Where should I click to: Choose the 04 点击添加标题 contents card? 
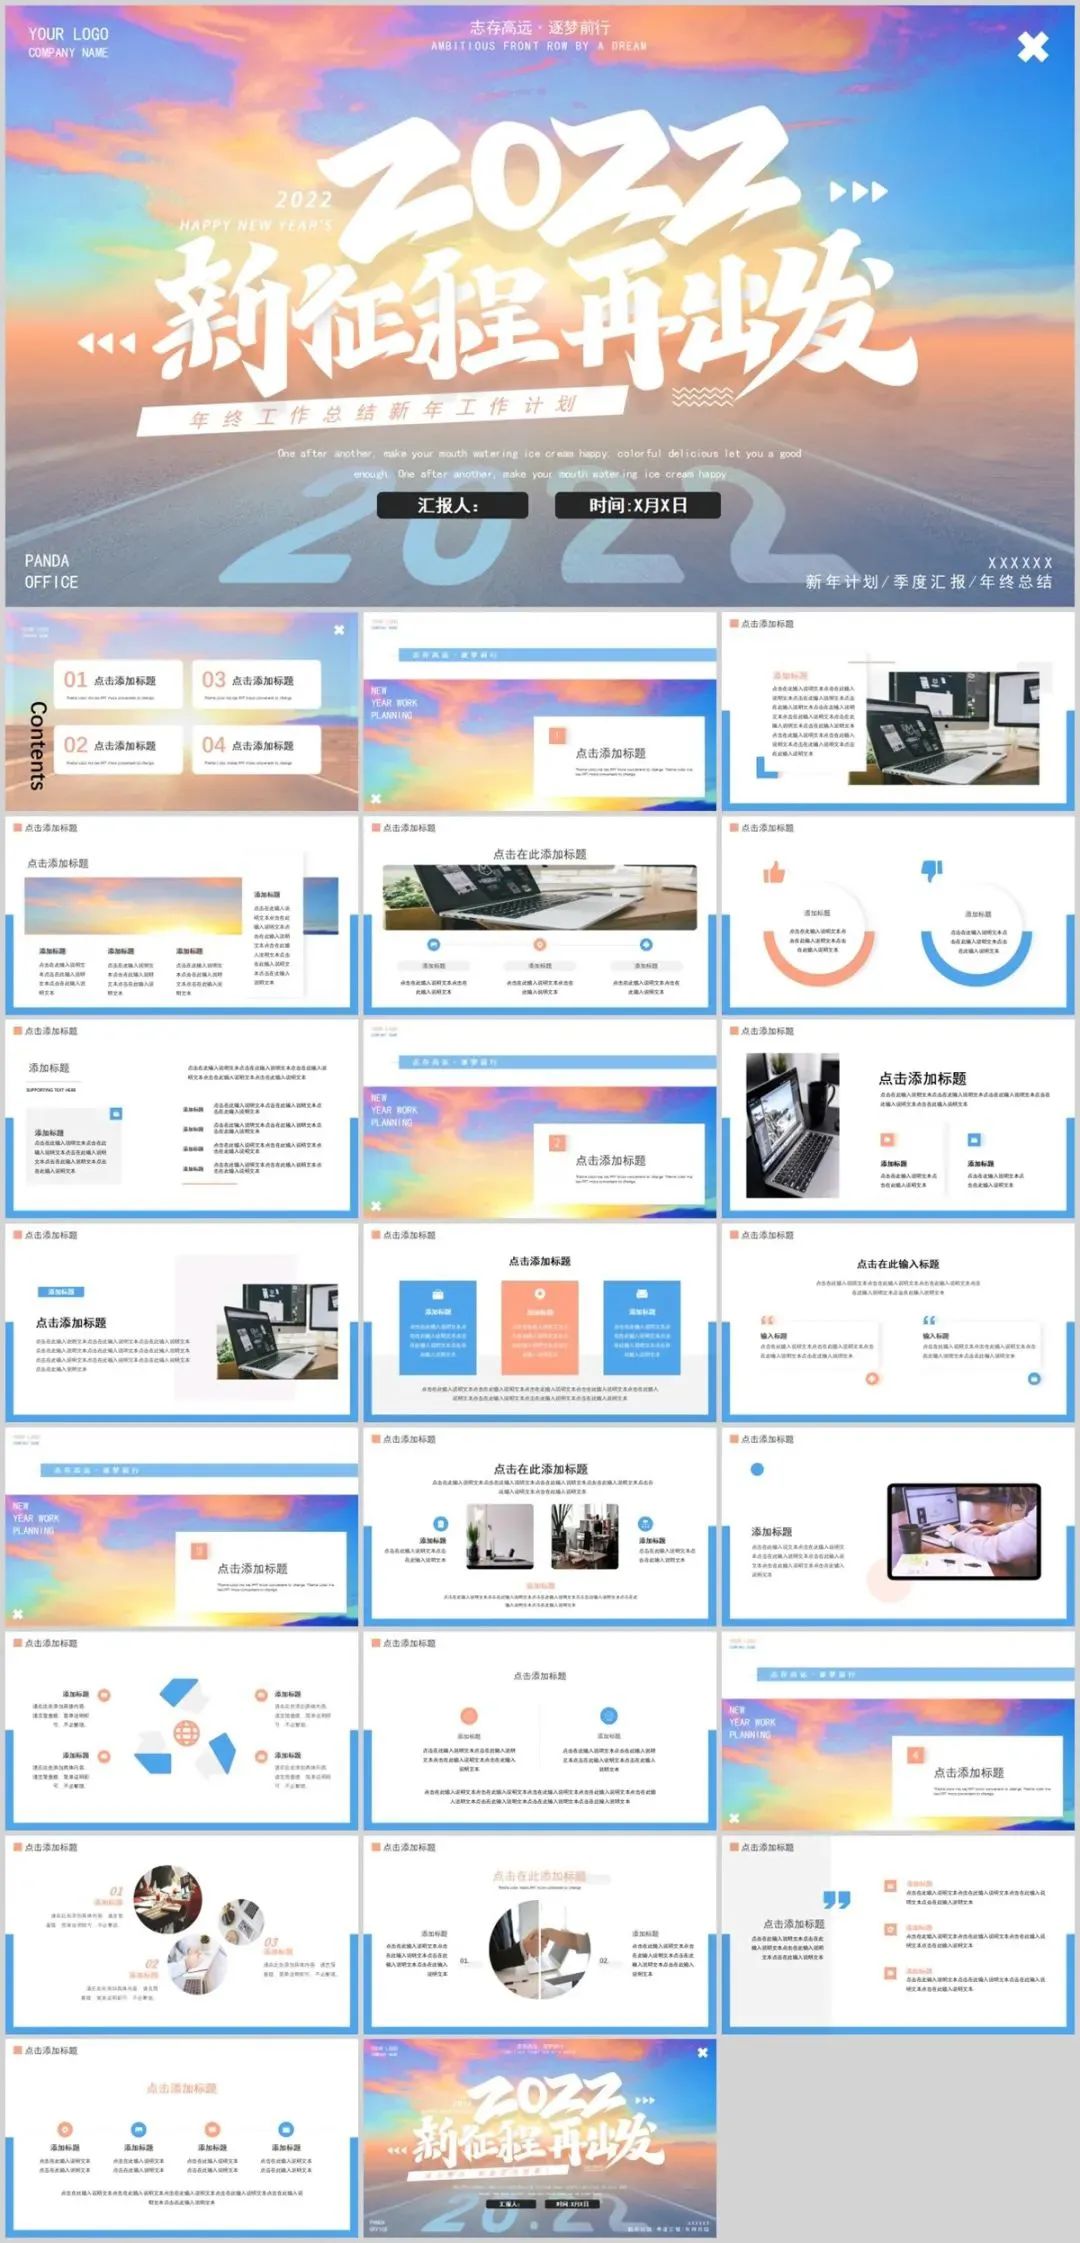256,748
